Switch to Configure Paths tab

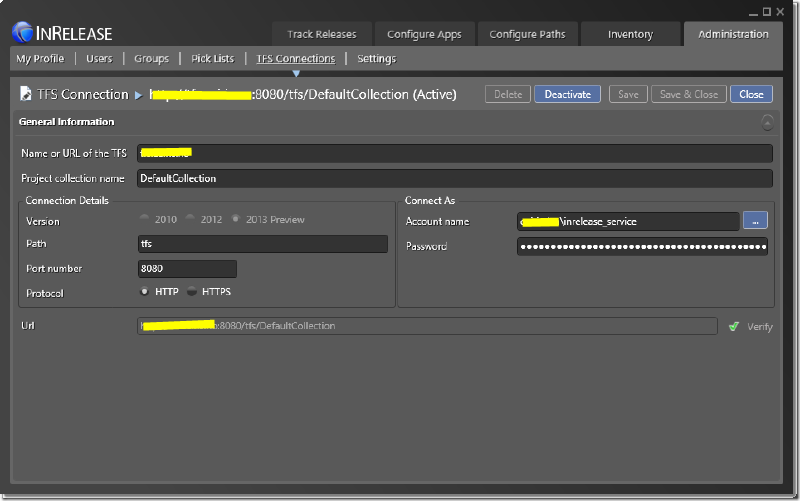point(528,34)
